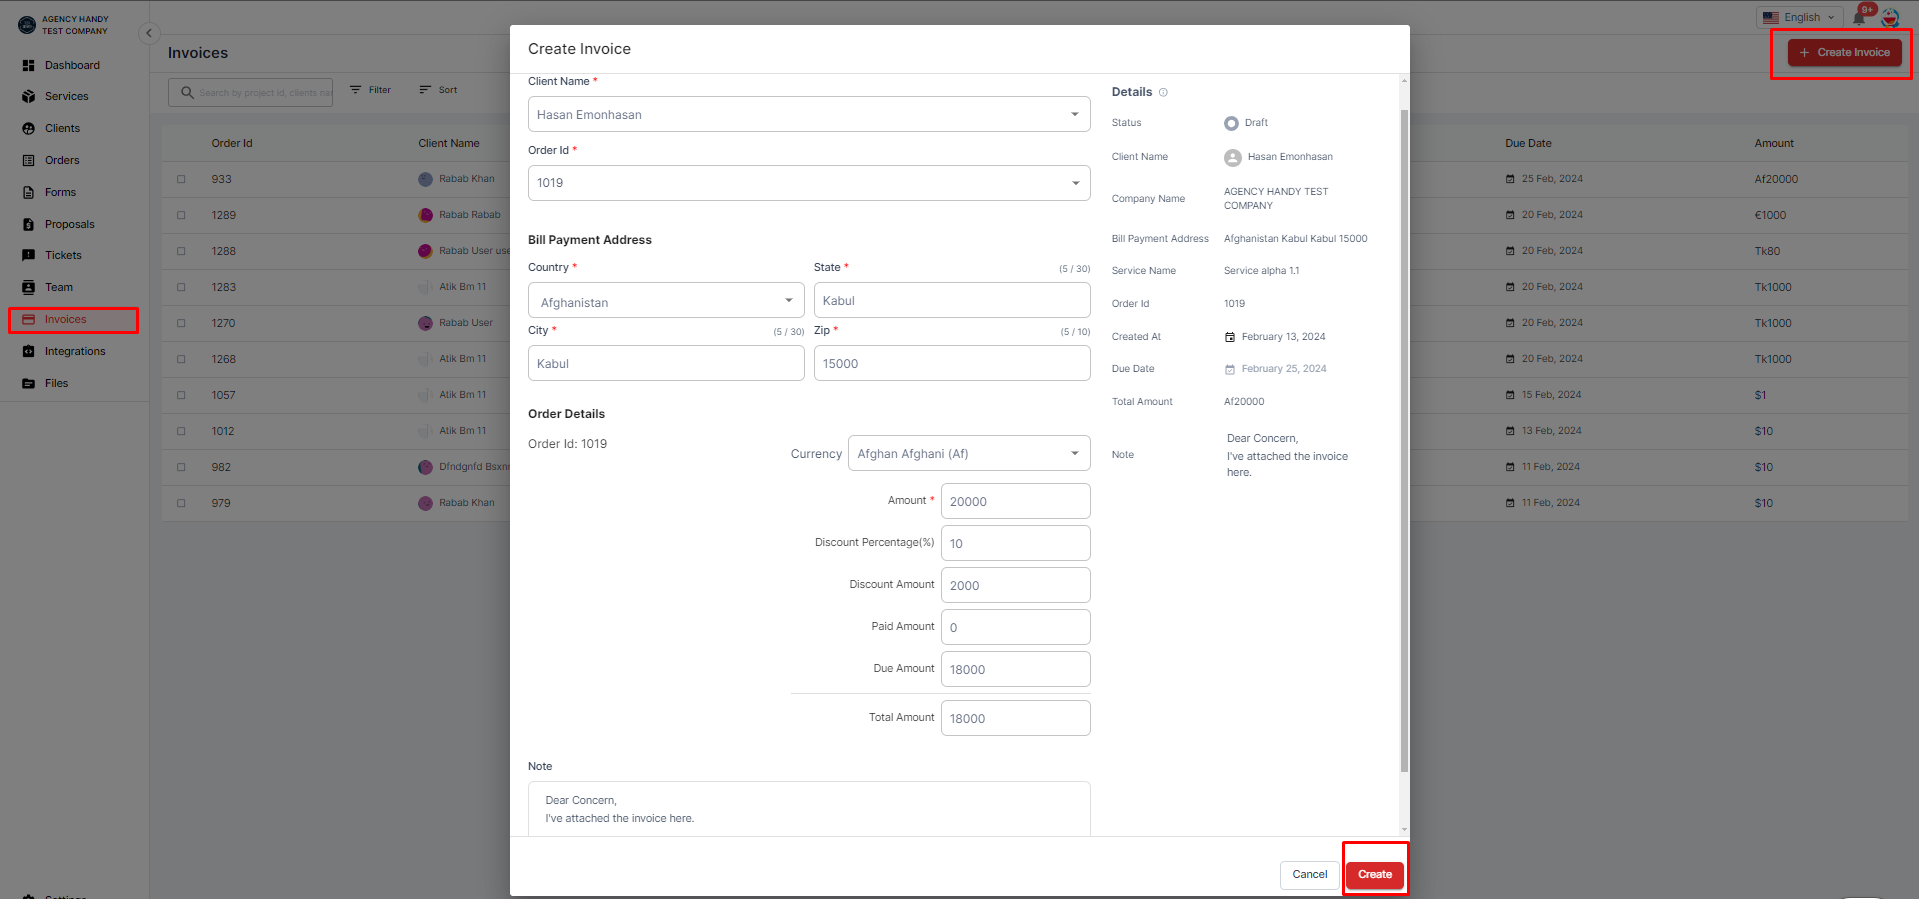Check the row checkbox for order 979

(181, 504)
